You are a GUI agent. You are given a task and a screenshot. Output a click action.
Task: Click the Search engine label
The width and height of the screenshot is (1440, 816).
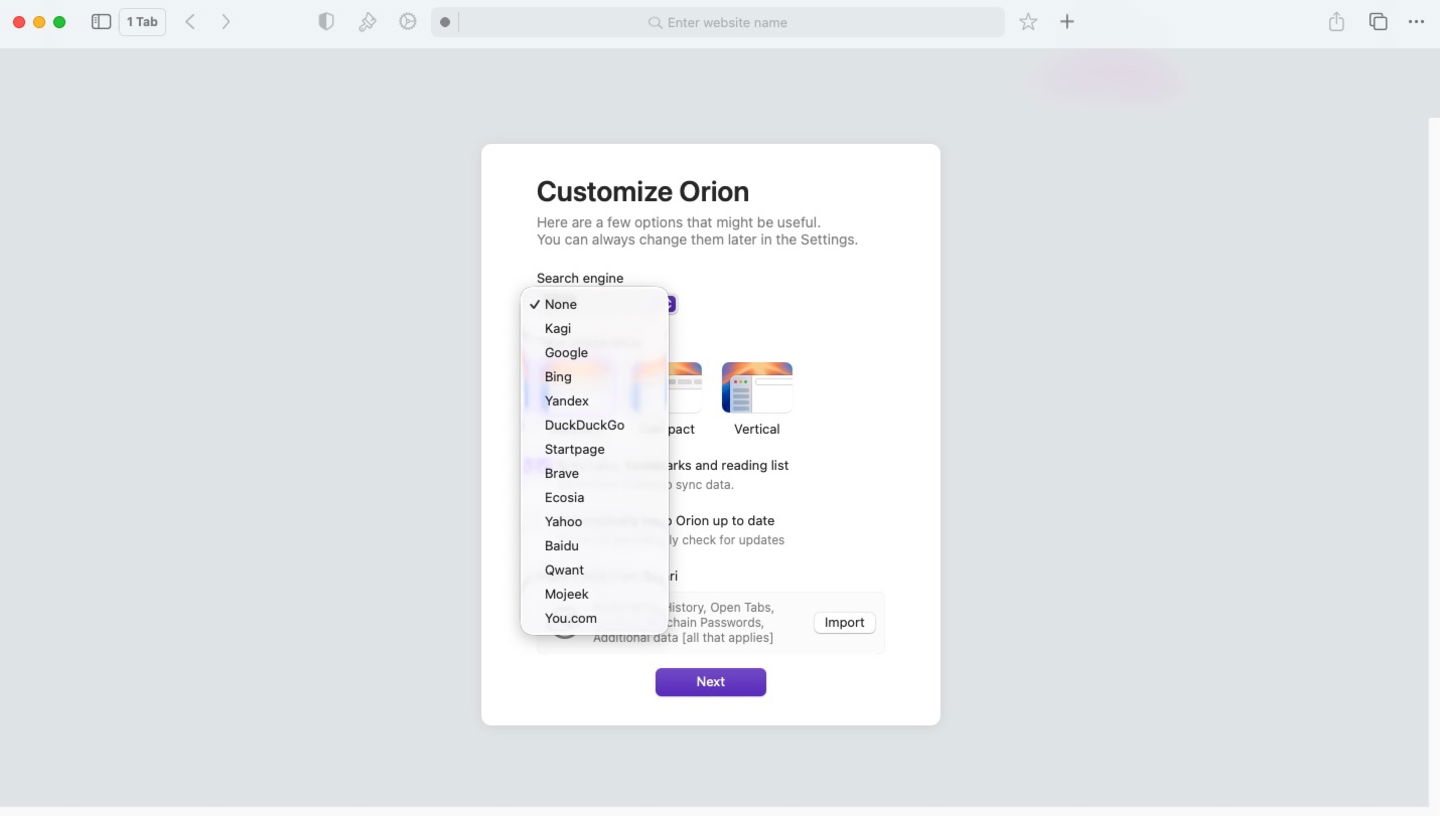coord(580,278)
